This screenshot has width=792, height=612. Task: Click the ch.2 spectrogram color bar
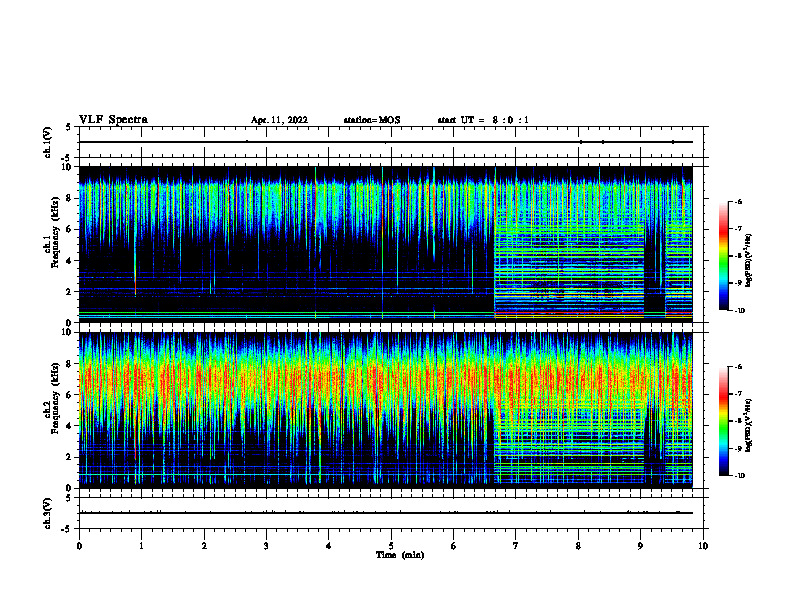point(724,421)
